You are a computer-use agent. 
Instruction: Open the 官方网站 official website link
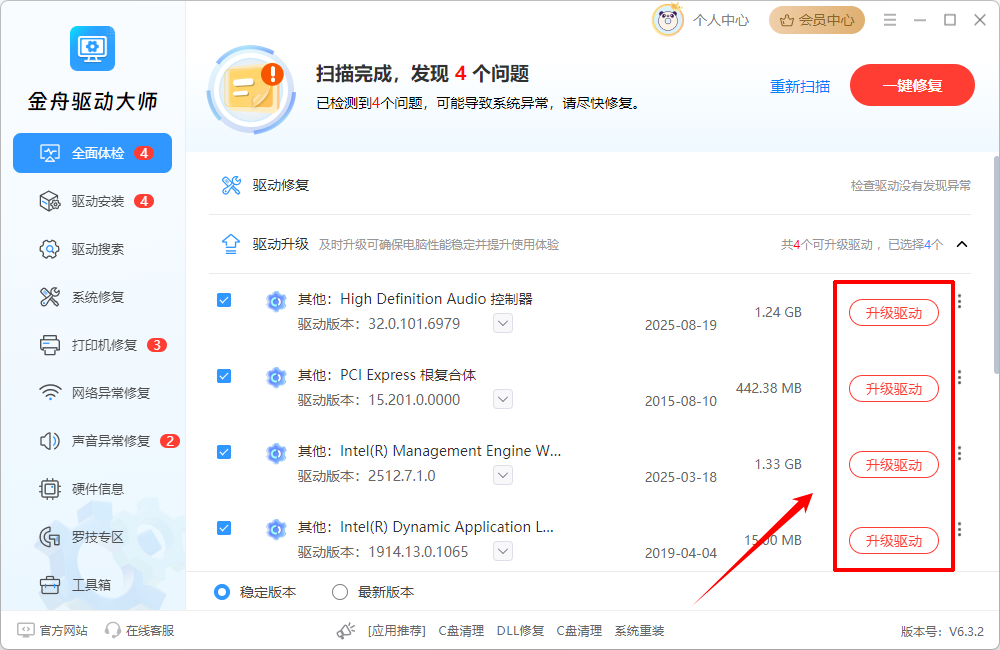coord(52,630)
